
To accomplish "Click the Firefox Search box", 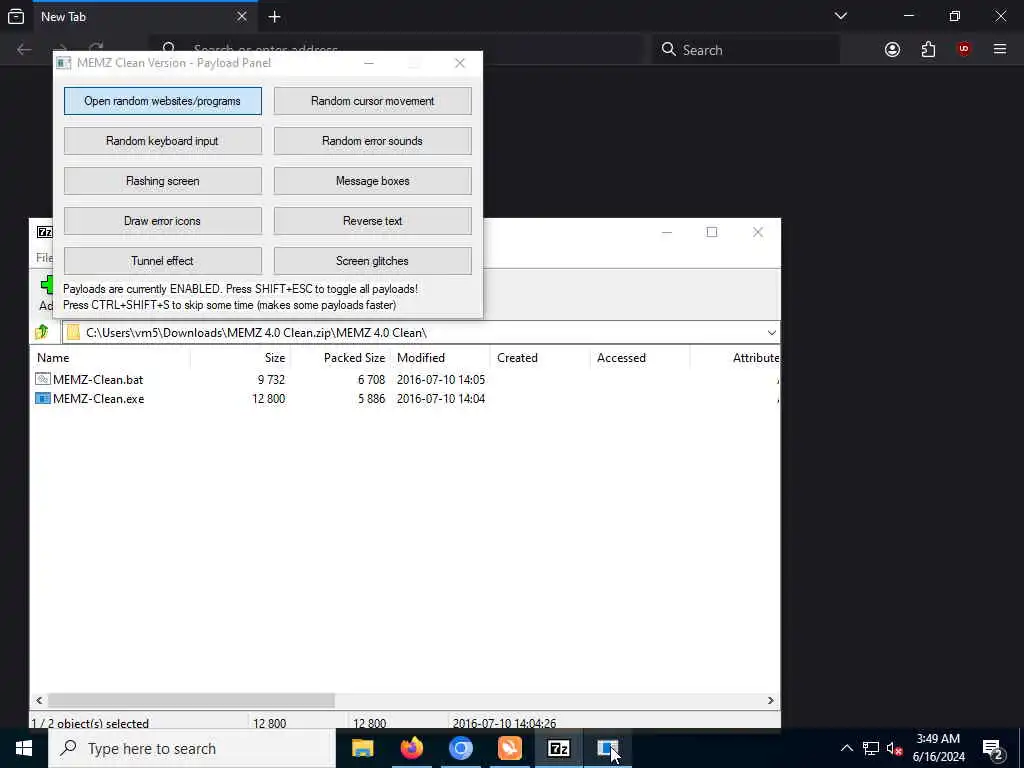I will 746,50.
